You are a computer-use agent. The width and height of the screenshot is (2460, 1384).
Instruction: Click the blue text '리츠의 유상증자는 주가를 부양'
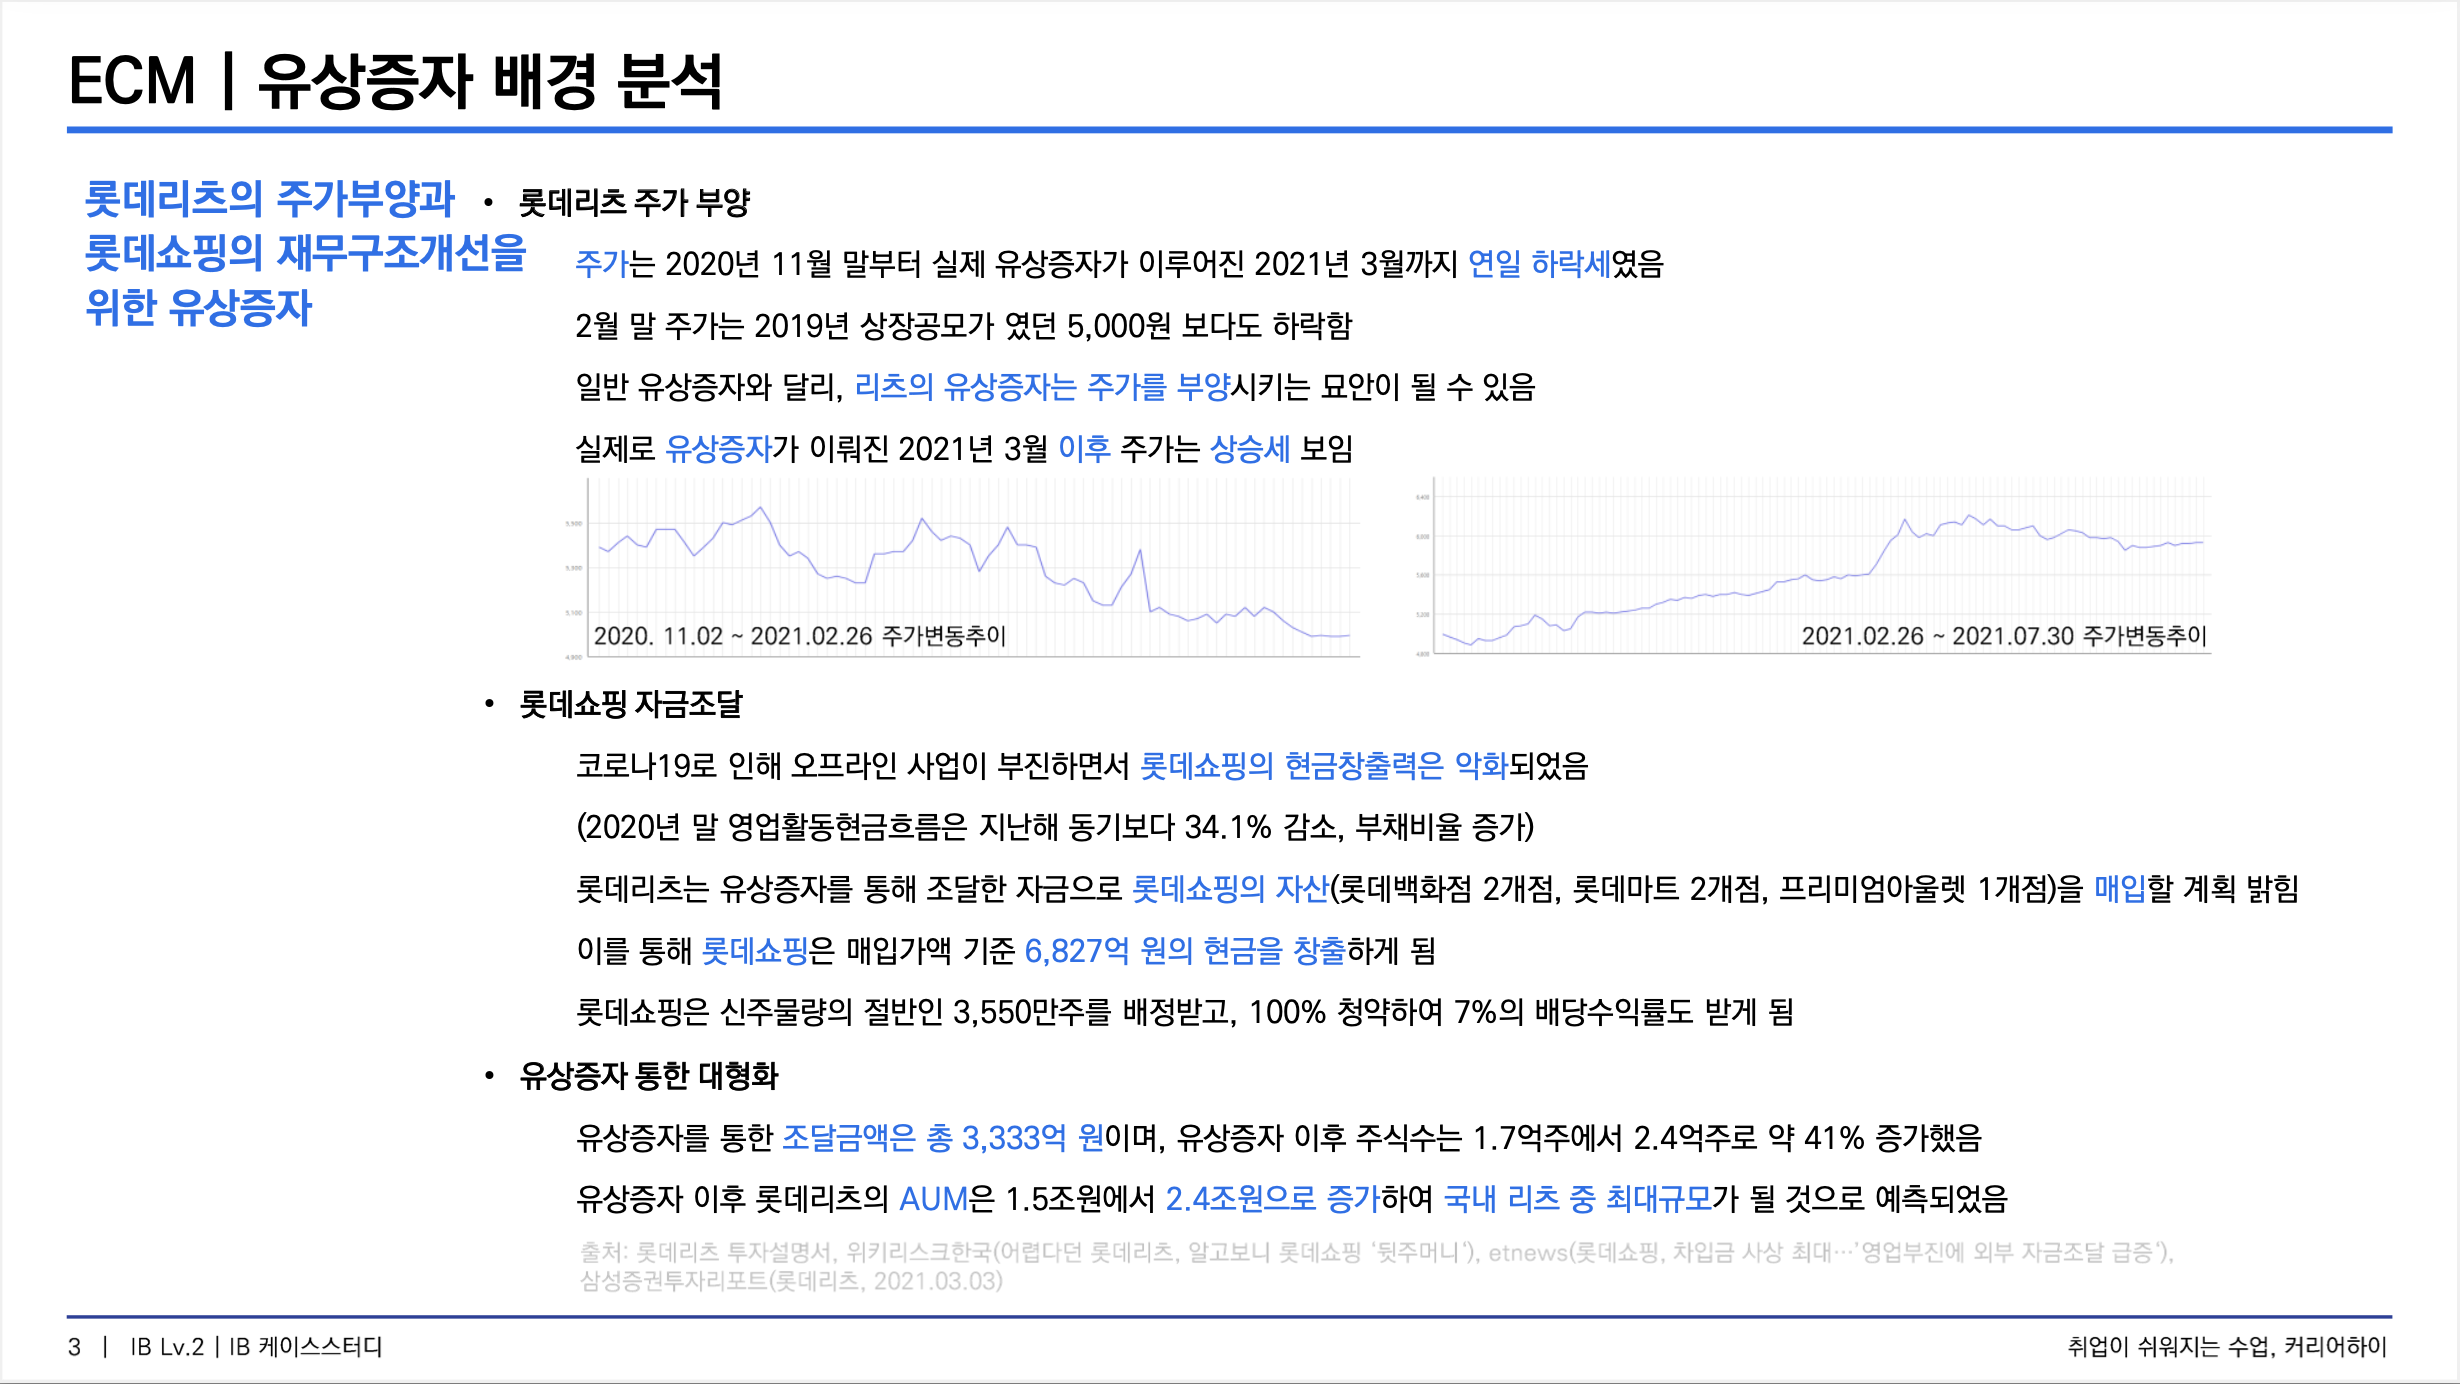pyautogui.click(x=1042, y=387)
